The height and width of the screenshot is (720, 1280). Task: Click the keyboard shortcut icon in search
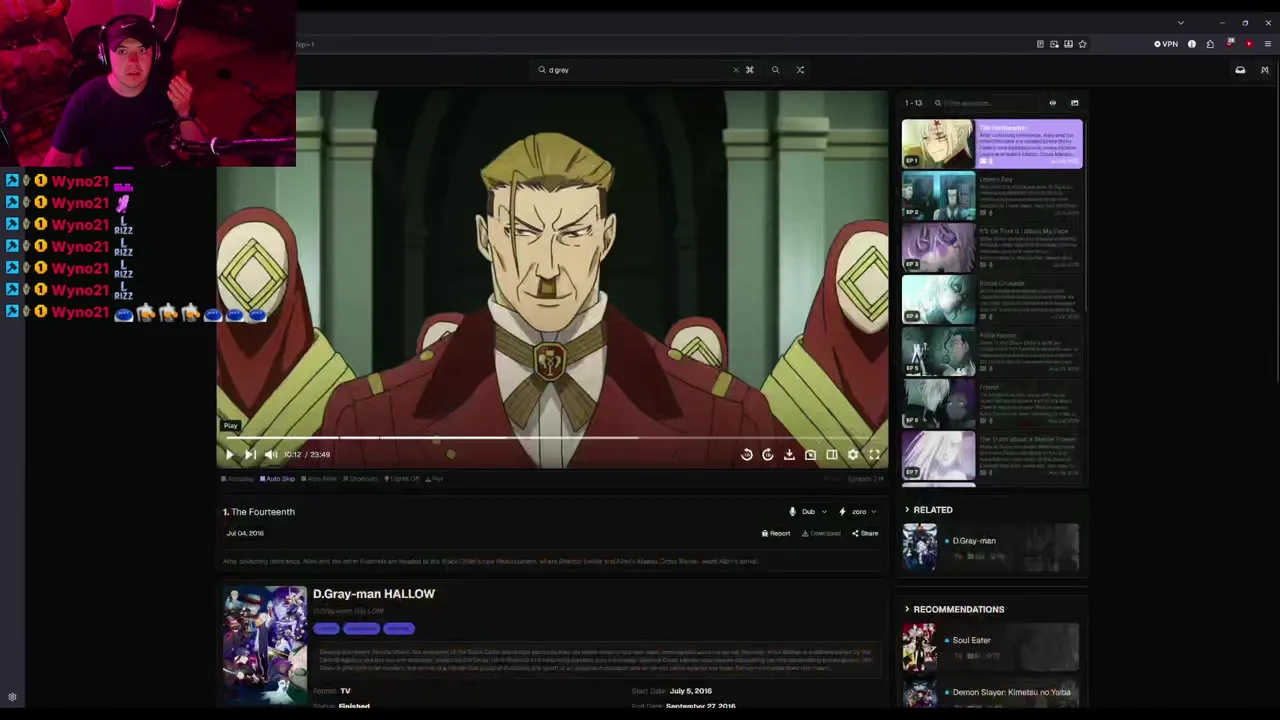[749, 70]
